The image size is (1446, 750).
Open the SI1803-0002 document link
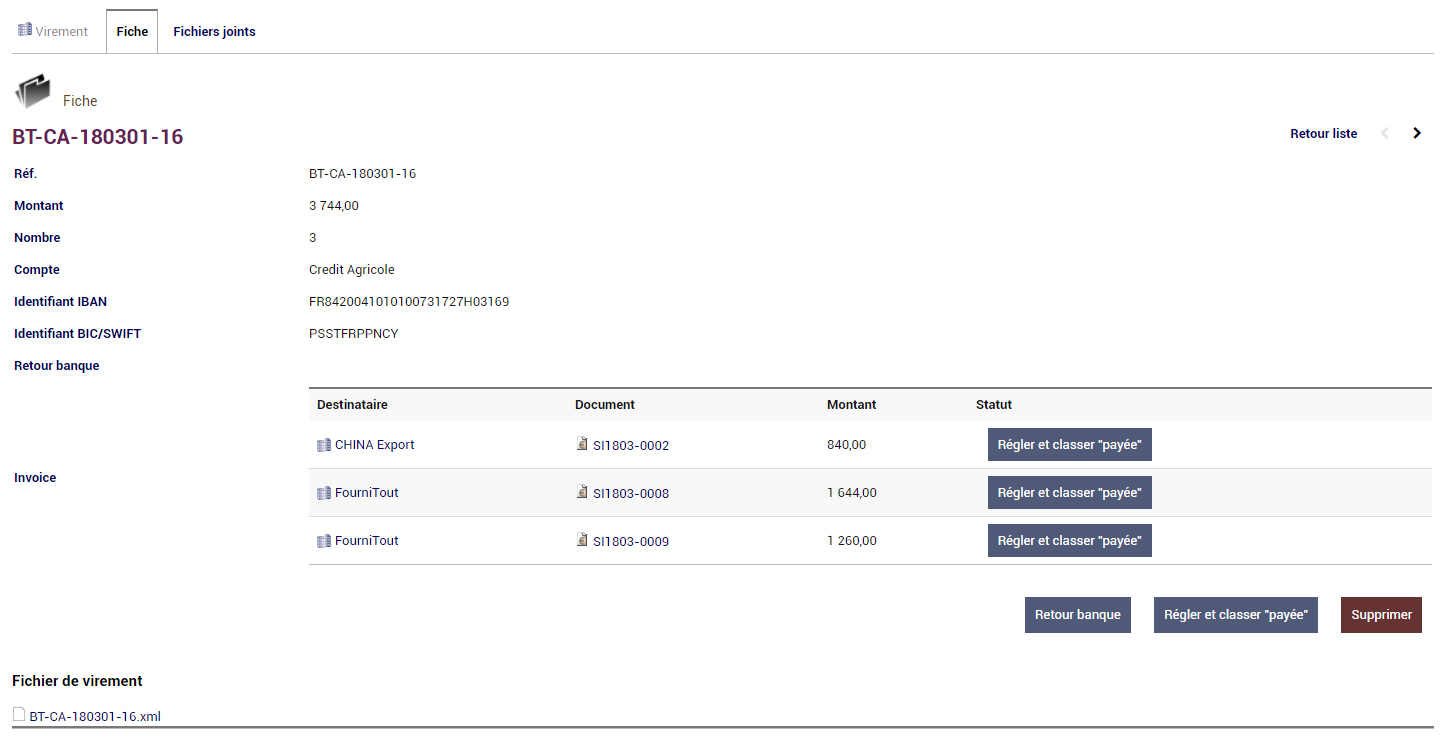(631, 446)
